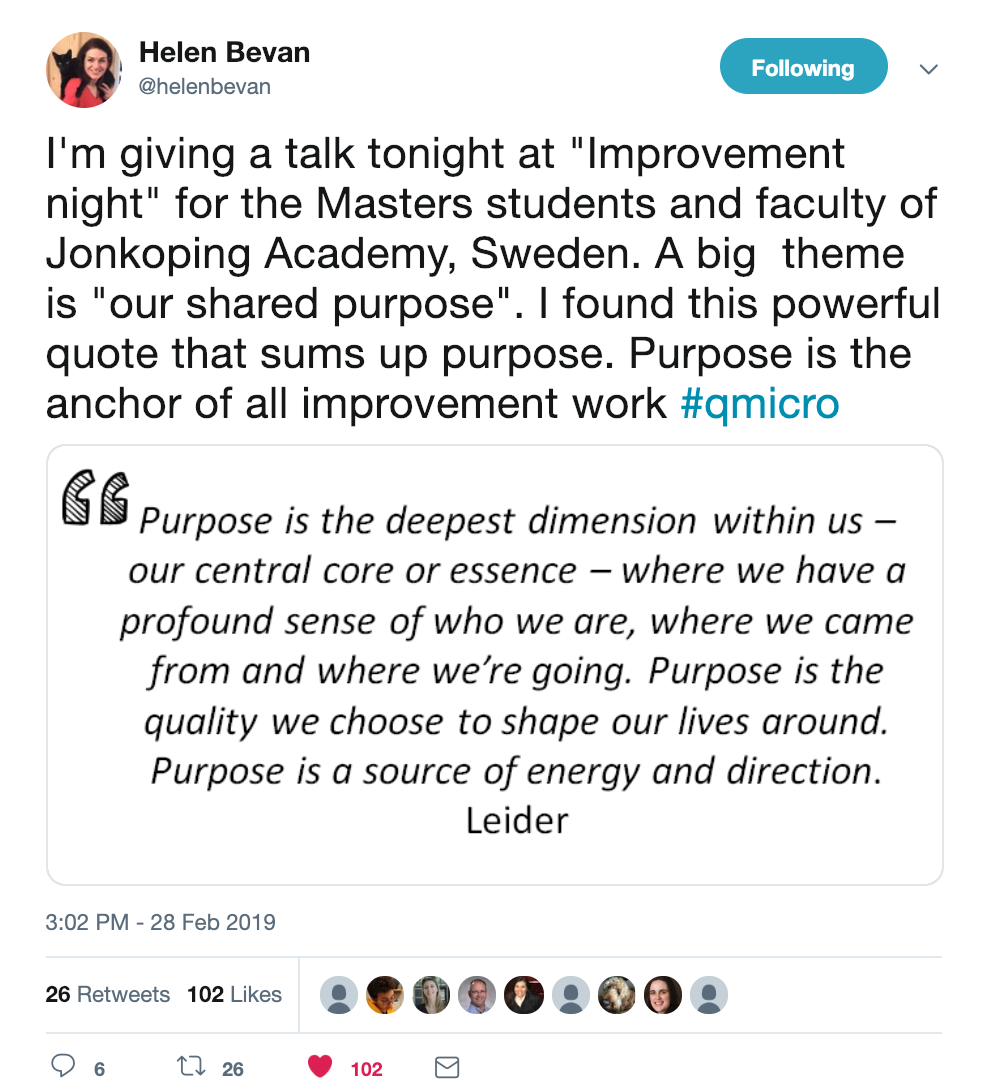Image resolution: width=990 pixels, height=1088 pixels.
Task: View the 102 Likes list
Action: 234,994
